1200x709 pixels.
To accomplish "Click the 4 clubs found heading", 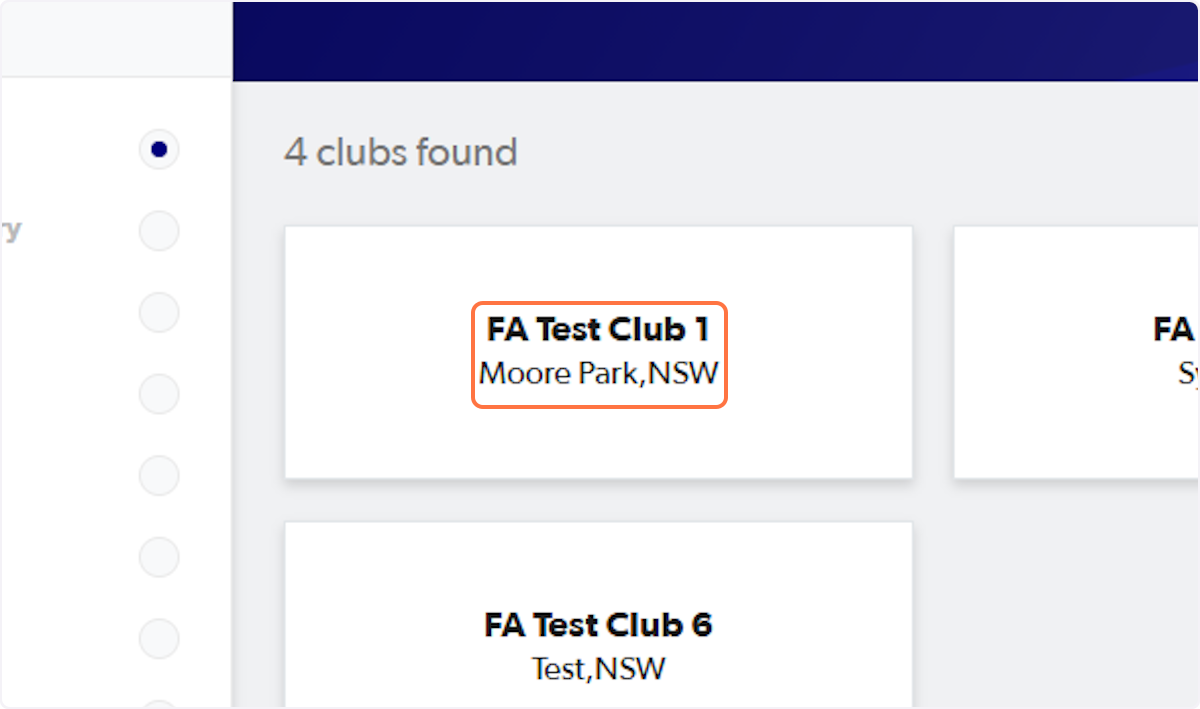I will [401, 152].
